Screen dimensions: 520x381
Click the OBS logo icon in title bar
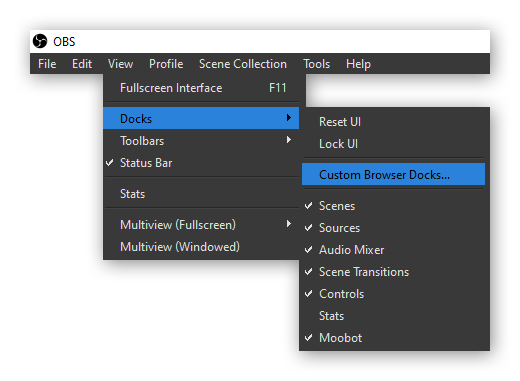tap(40, 41)
